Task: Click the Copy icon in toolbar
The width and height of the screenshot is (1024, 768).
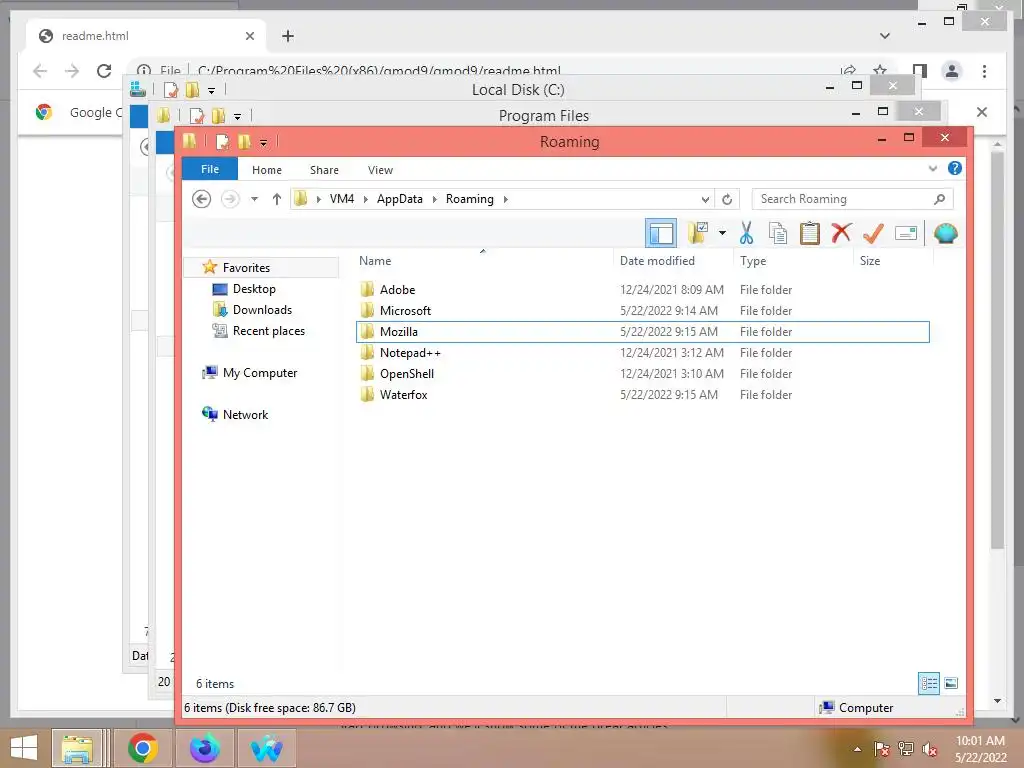Action: click(x=777, y=232)
